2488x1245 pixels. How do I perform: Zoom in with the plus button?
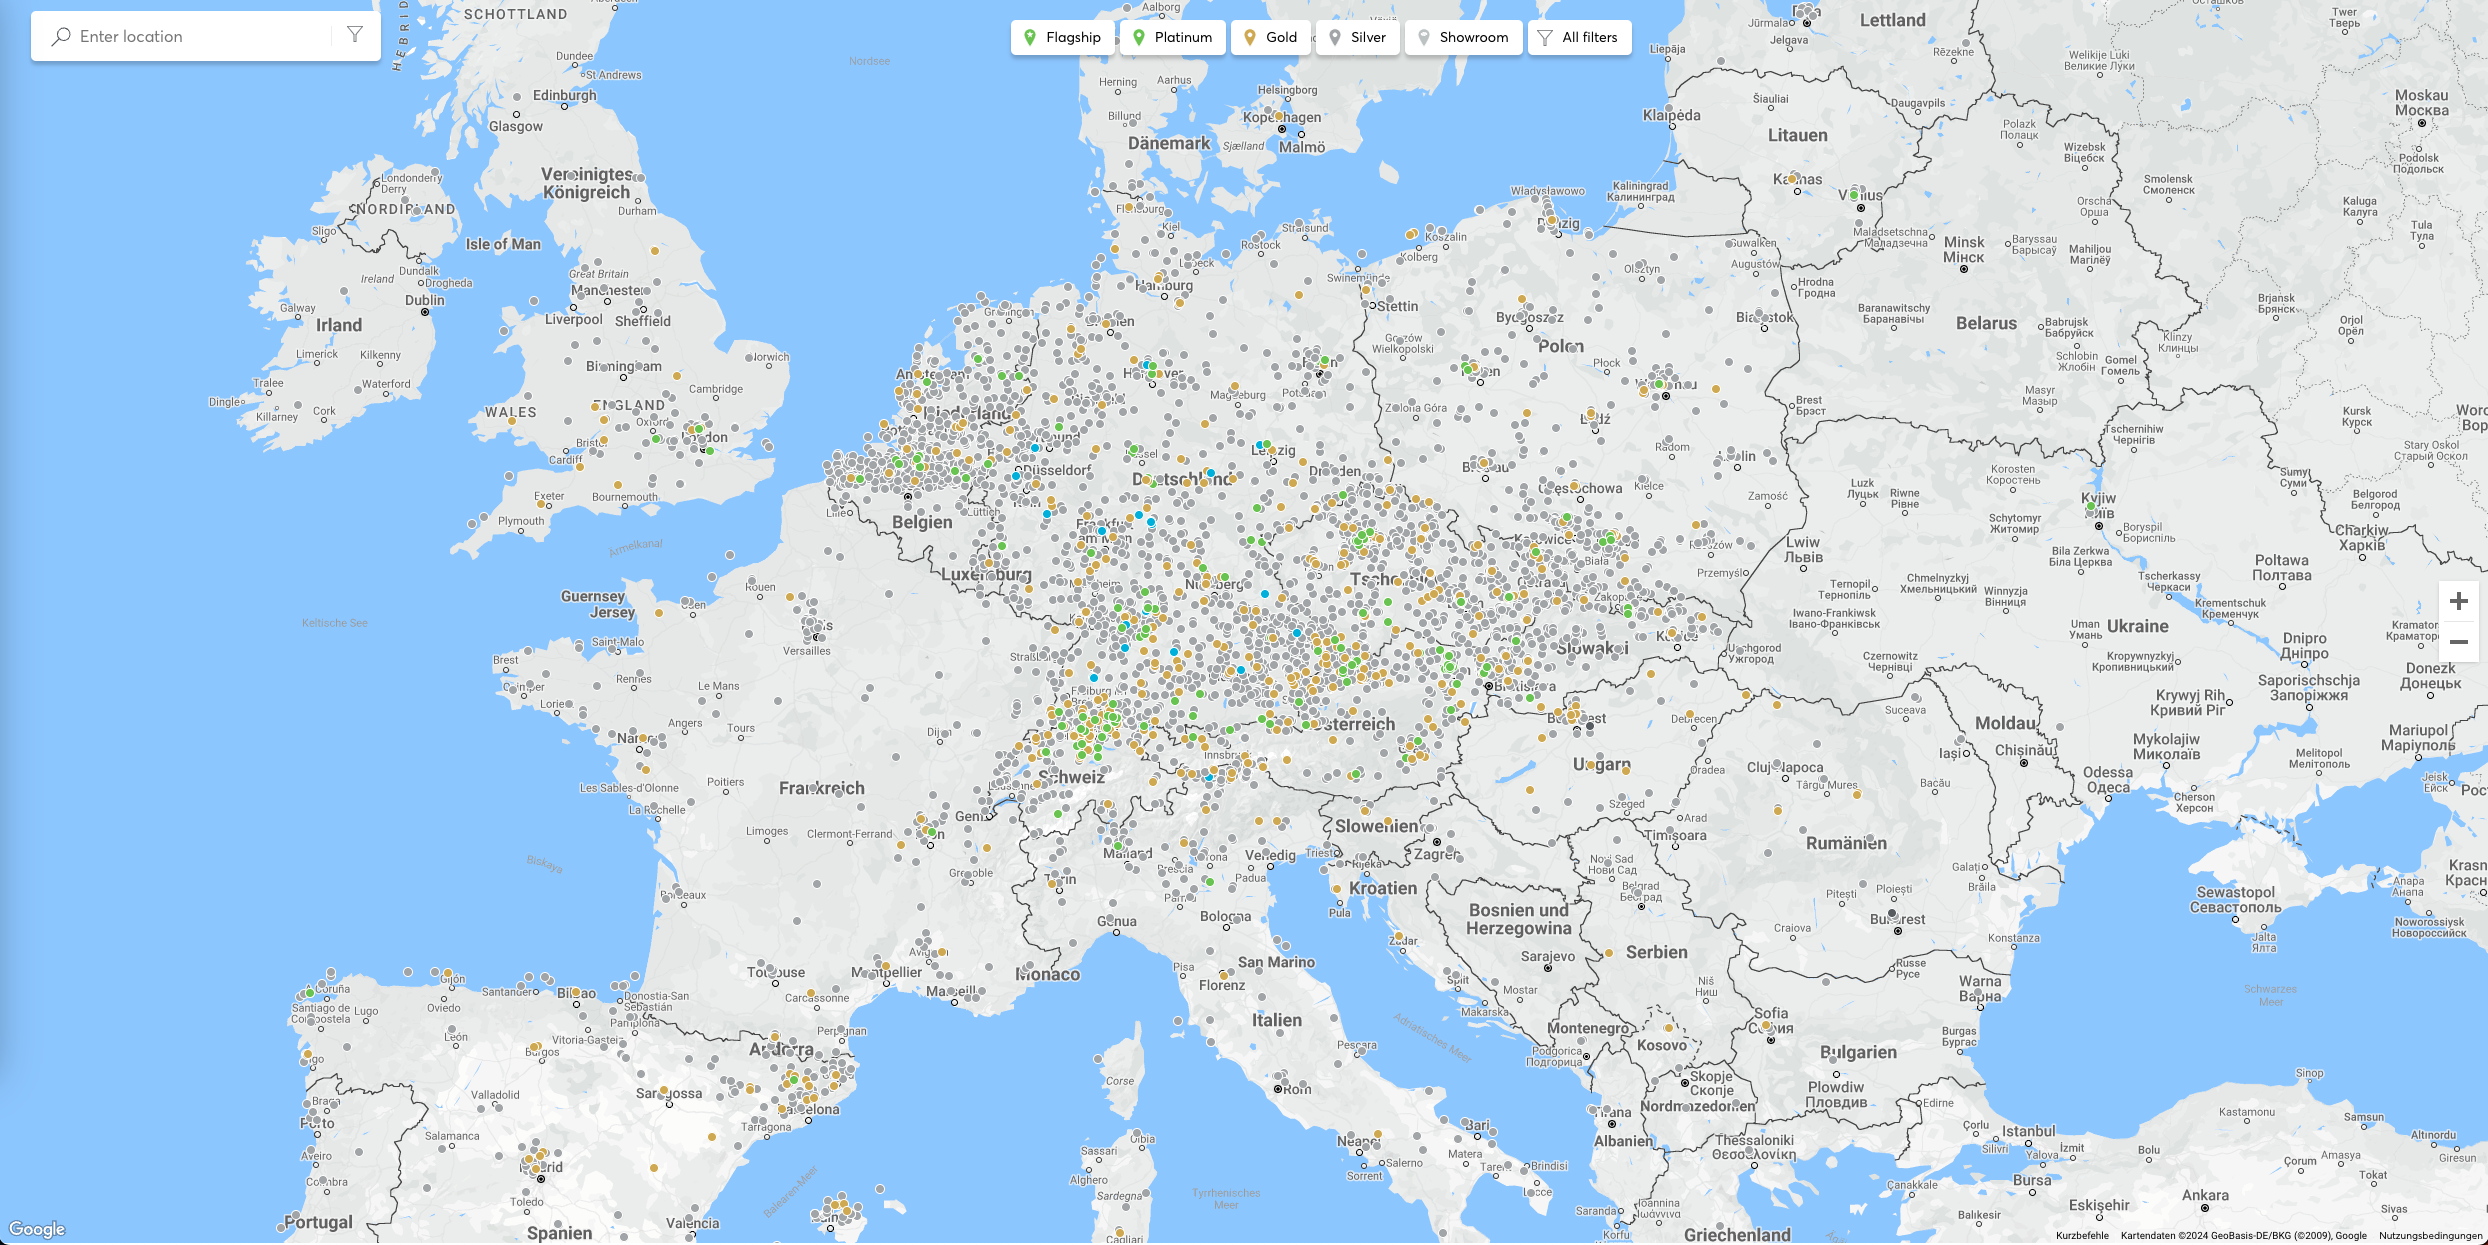coord(2458,601)
